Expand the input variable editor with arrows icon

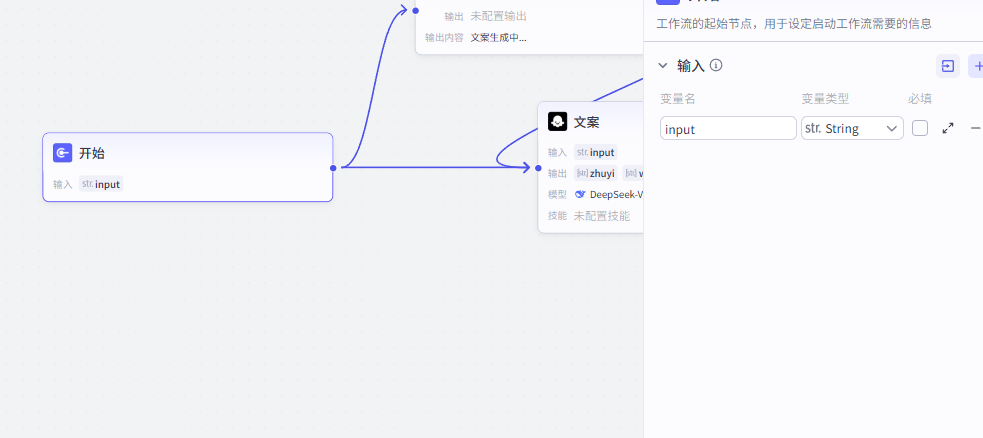(x=948, y=128)
